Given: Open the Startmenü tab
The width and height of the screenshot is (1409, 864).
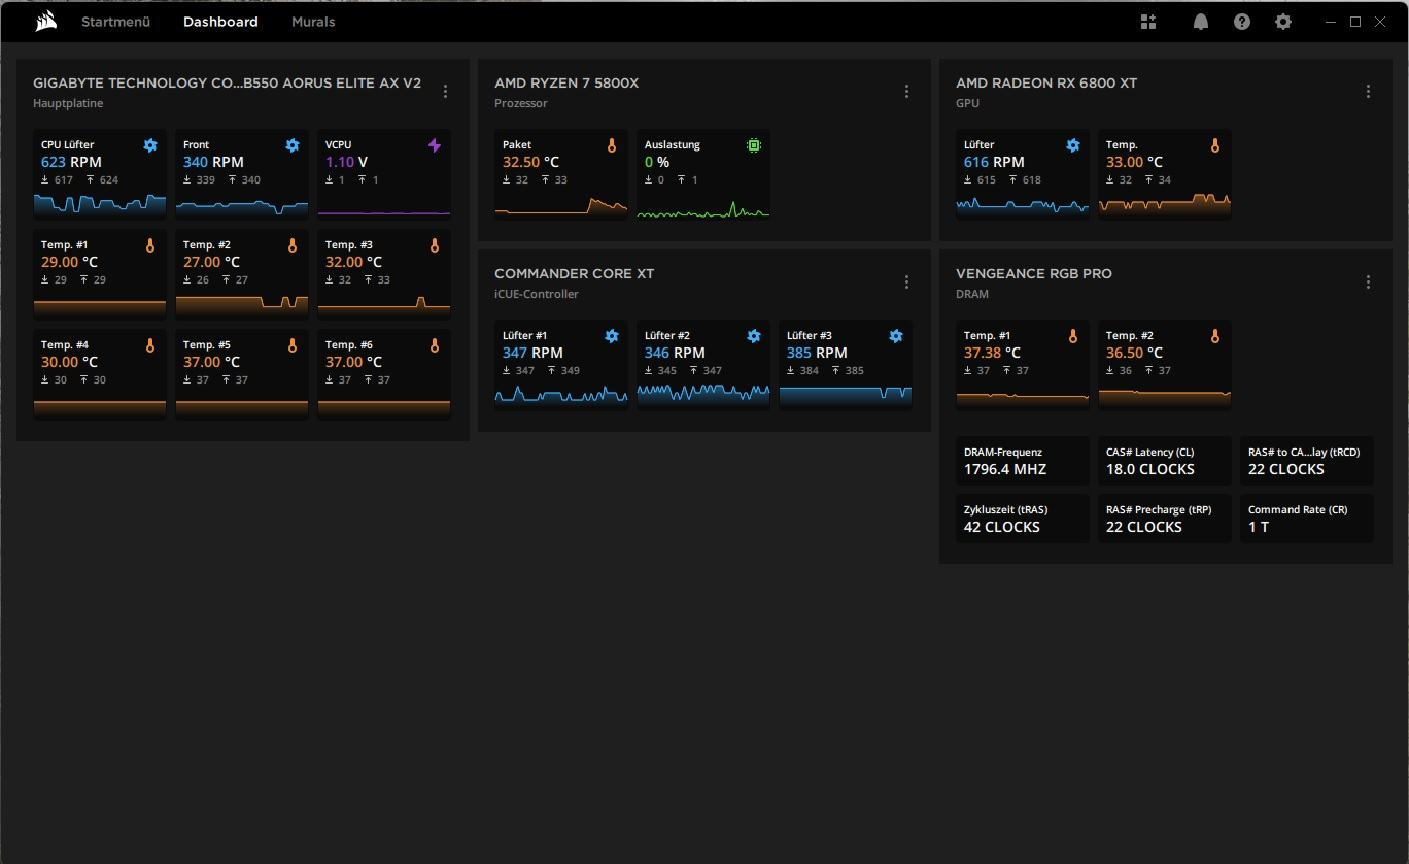Looking at the screenshot, I should 115,21.
